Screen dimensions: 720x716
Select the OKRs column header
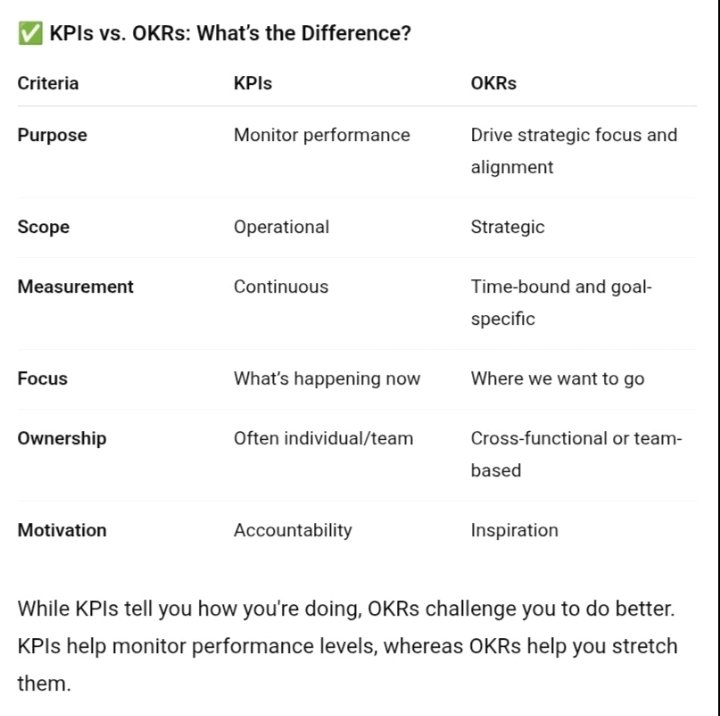coord(494,83)
